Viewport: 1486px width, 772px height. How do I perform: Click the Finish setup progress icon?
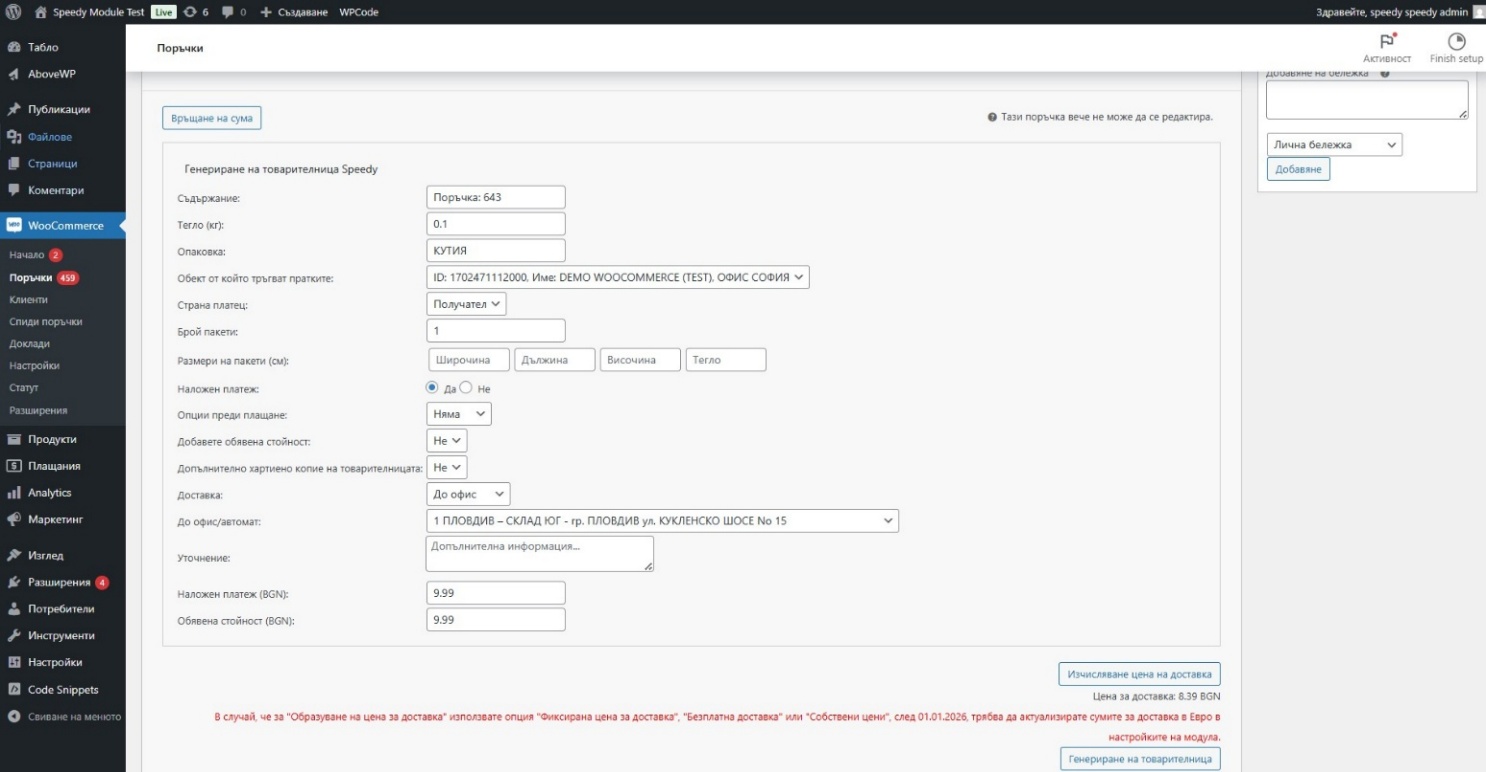pos(1456,42)
